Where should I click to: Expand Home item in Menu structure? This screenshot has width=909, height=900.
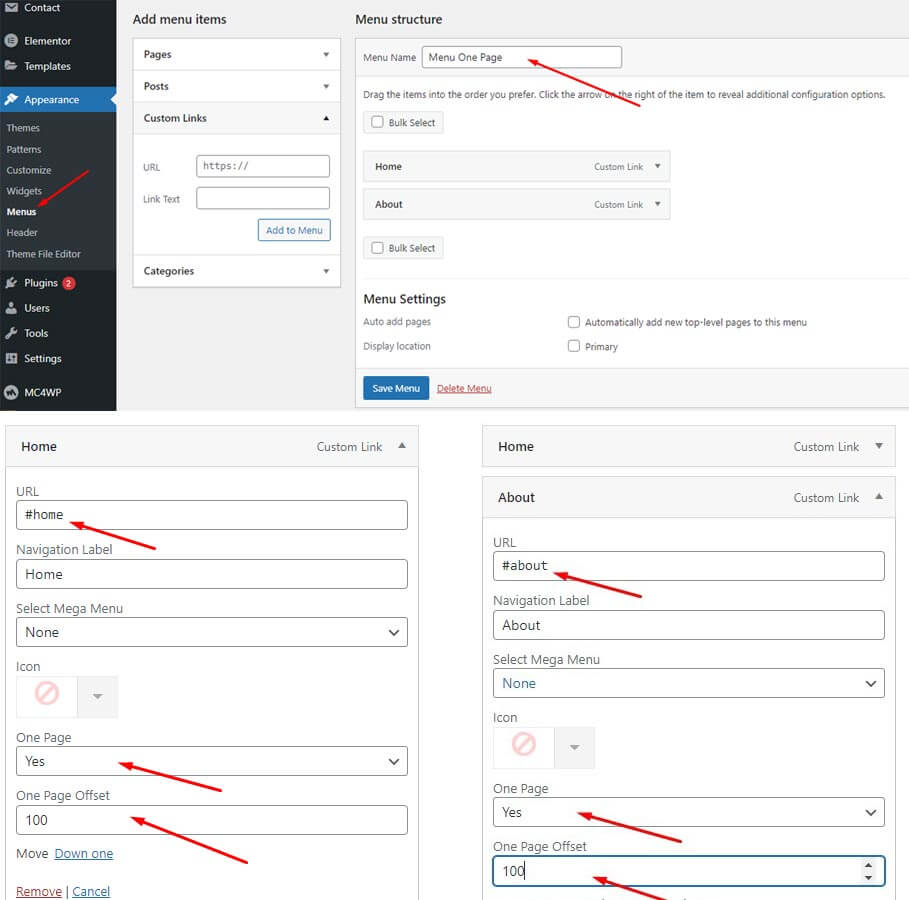(x=657, y=166)
